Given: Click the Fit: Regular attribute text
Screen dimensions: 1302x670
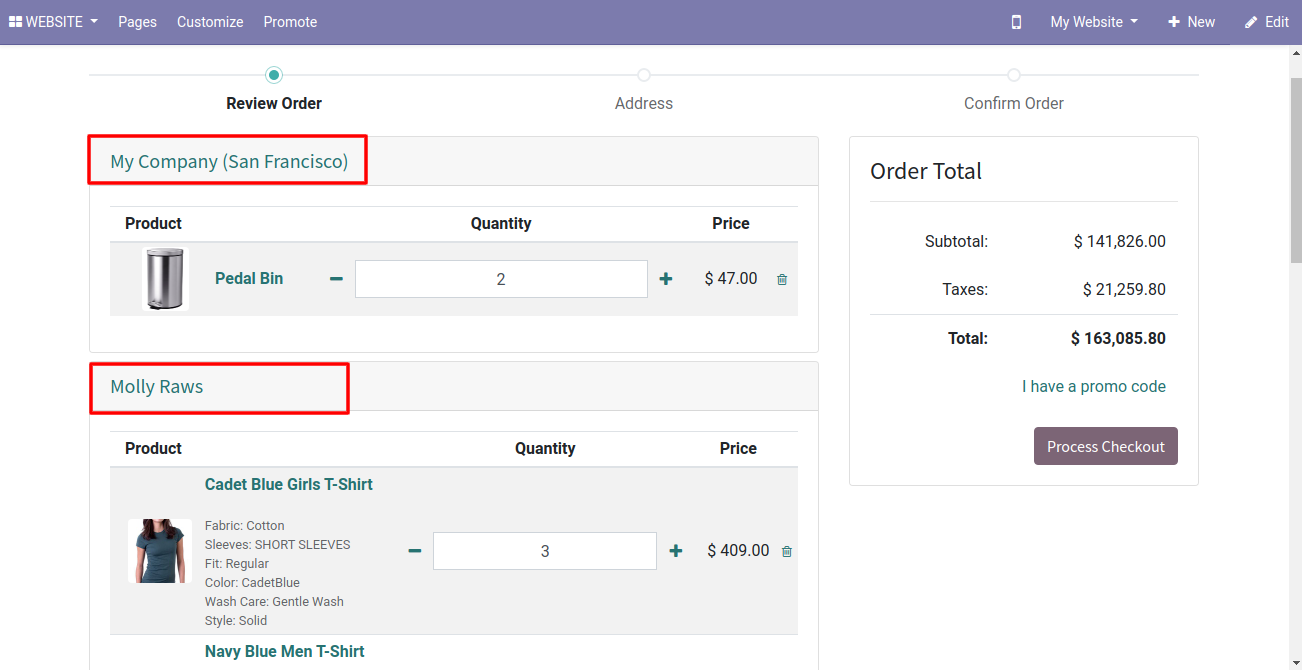Looking at the screenshot, I should click(x=237, y=563).
